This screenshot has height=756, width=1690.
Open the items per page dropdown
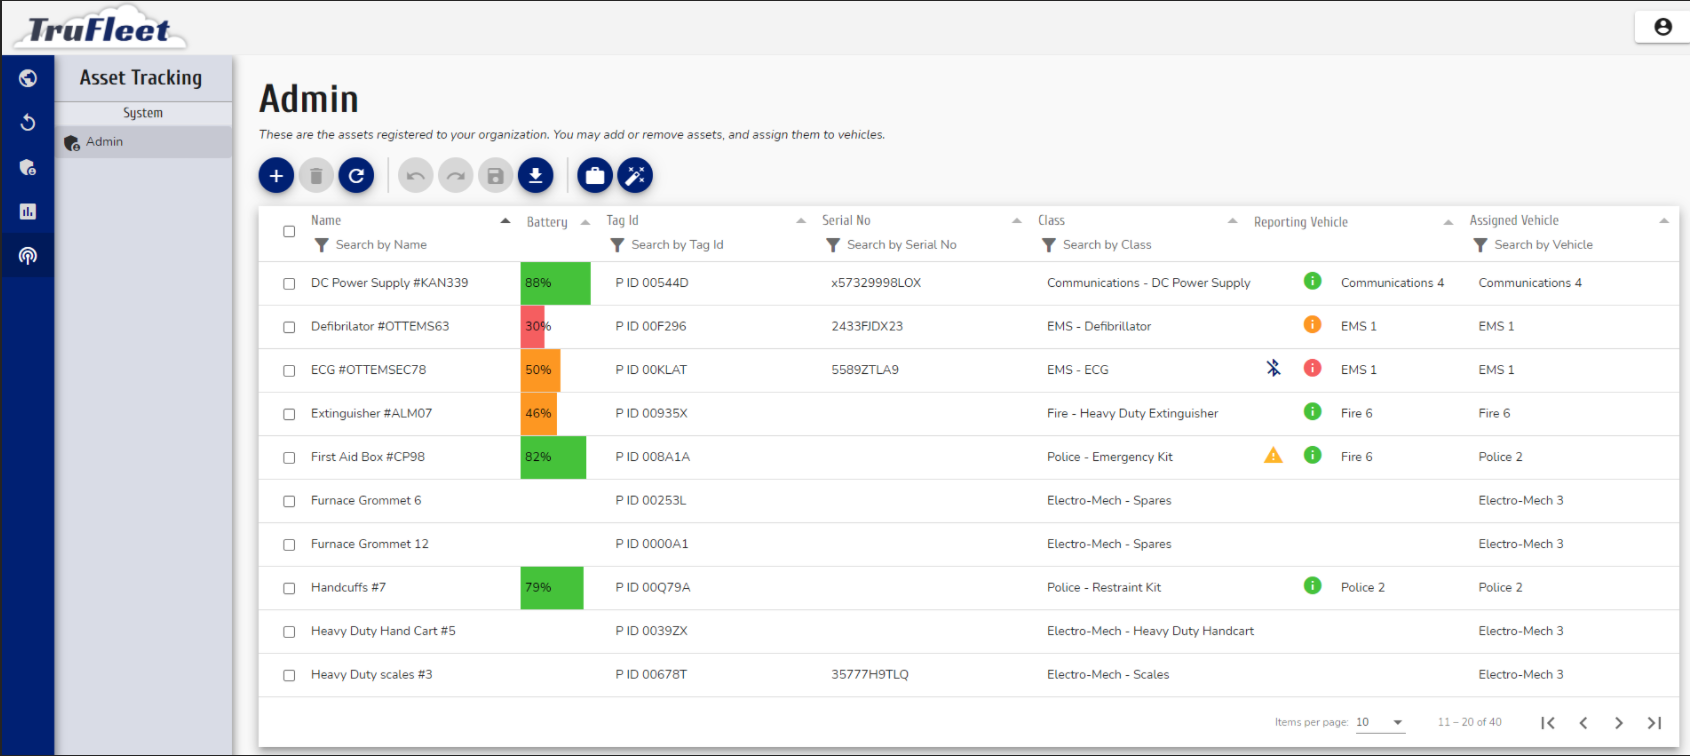point(1380,722)
